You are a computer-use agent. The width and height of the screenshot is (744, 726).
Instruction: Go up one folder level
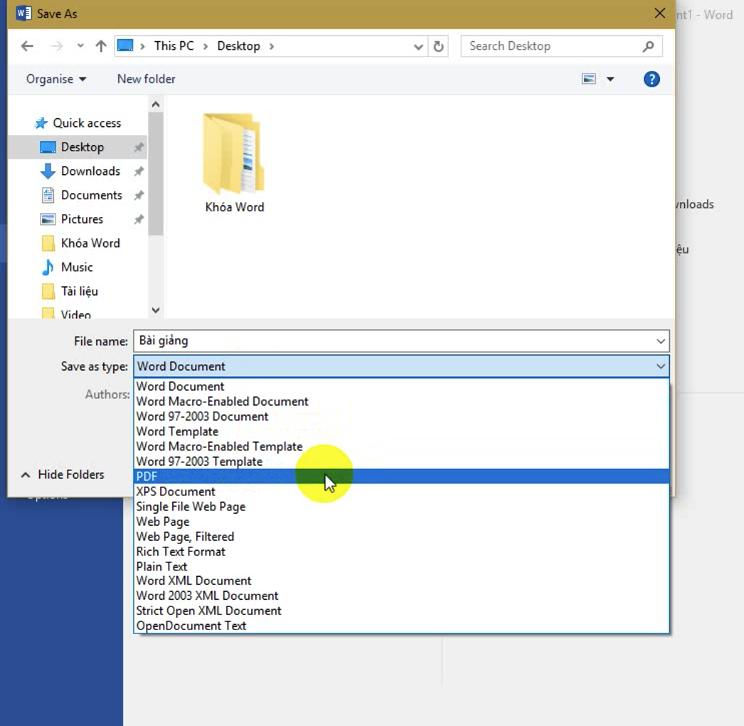[101, 46]
